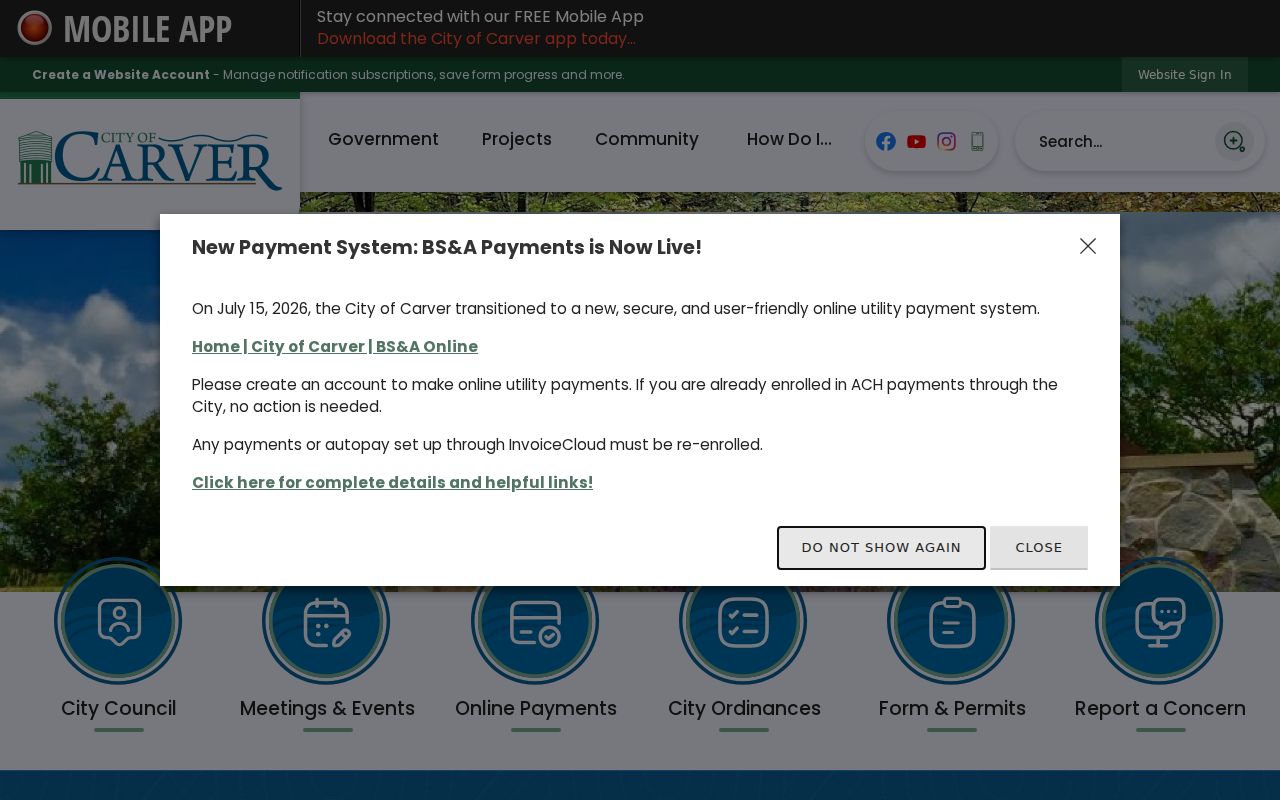The image size is (1280, 800).
Task: Click the Form & Permits label
Action: [x=952, y=708]
